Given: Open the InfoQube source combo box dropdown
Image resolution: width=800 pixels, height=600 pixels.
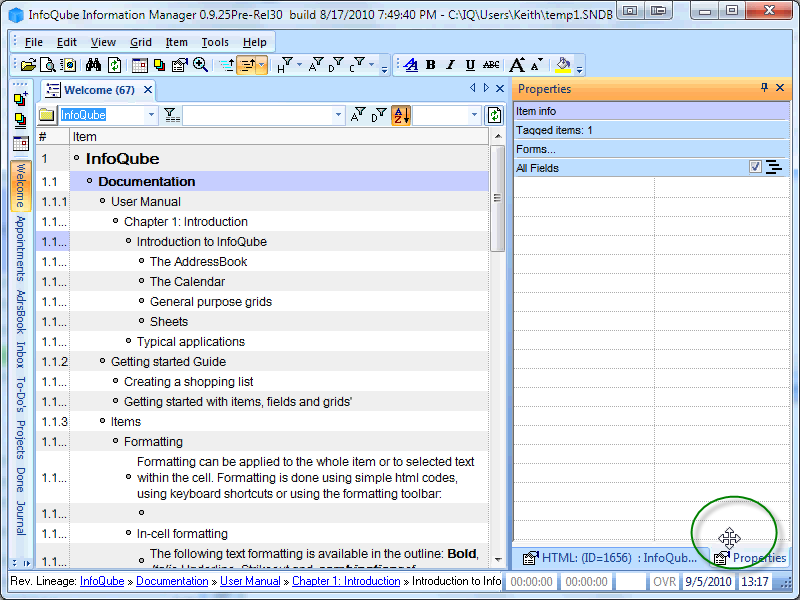Looking at the screenshot, I should 151,115.
